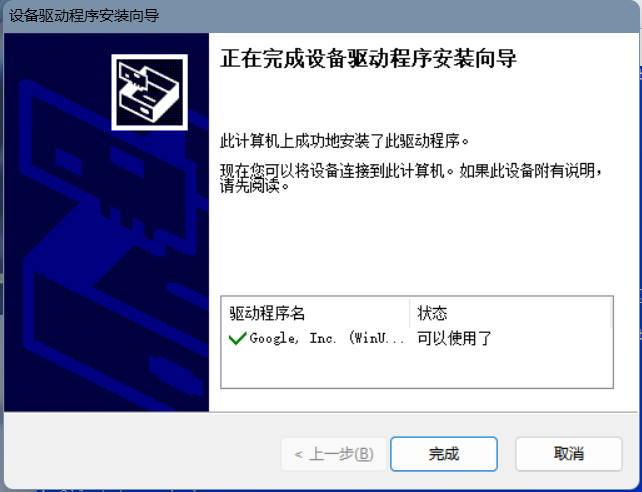This screenshot has width=642, height=492.
Task: Click 完成 to finish the wizard
Action: [444, 454]
